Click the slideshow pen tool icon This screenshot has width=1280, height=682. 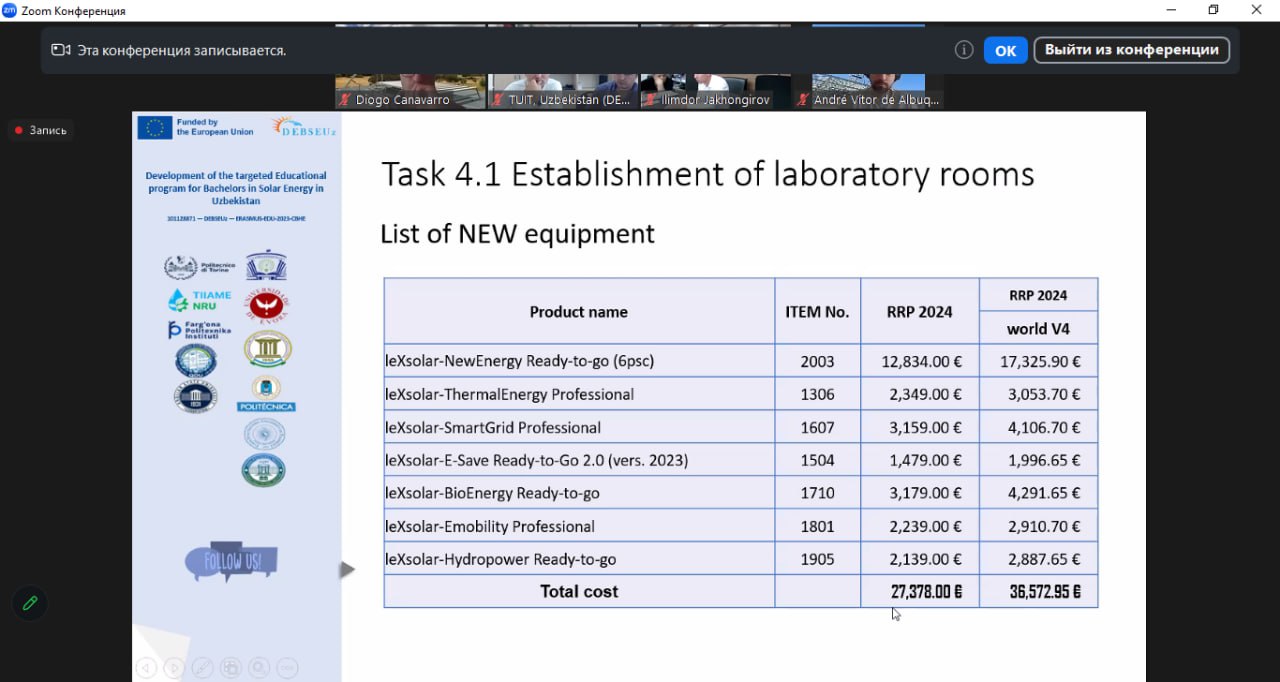202,667
